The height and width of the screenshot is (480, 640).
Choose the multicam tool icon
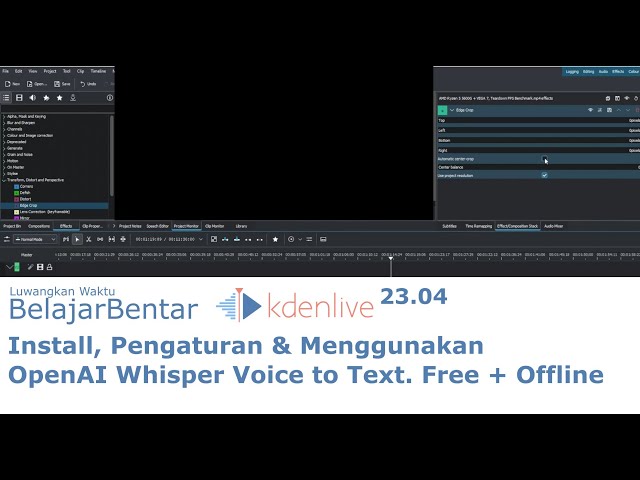[x=123, y=239]
